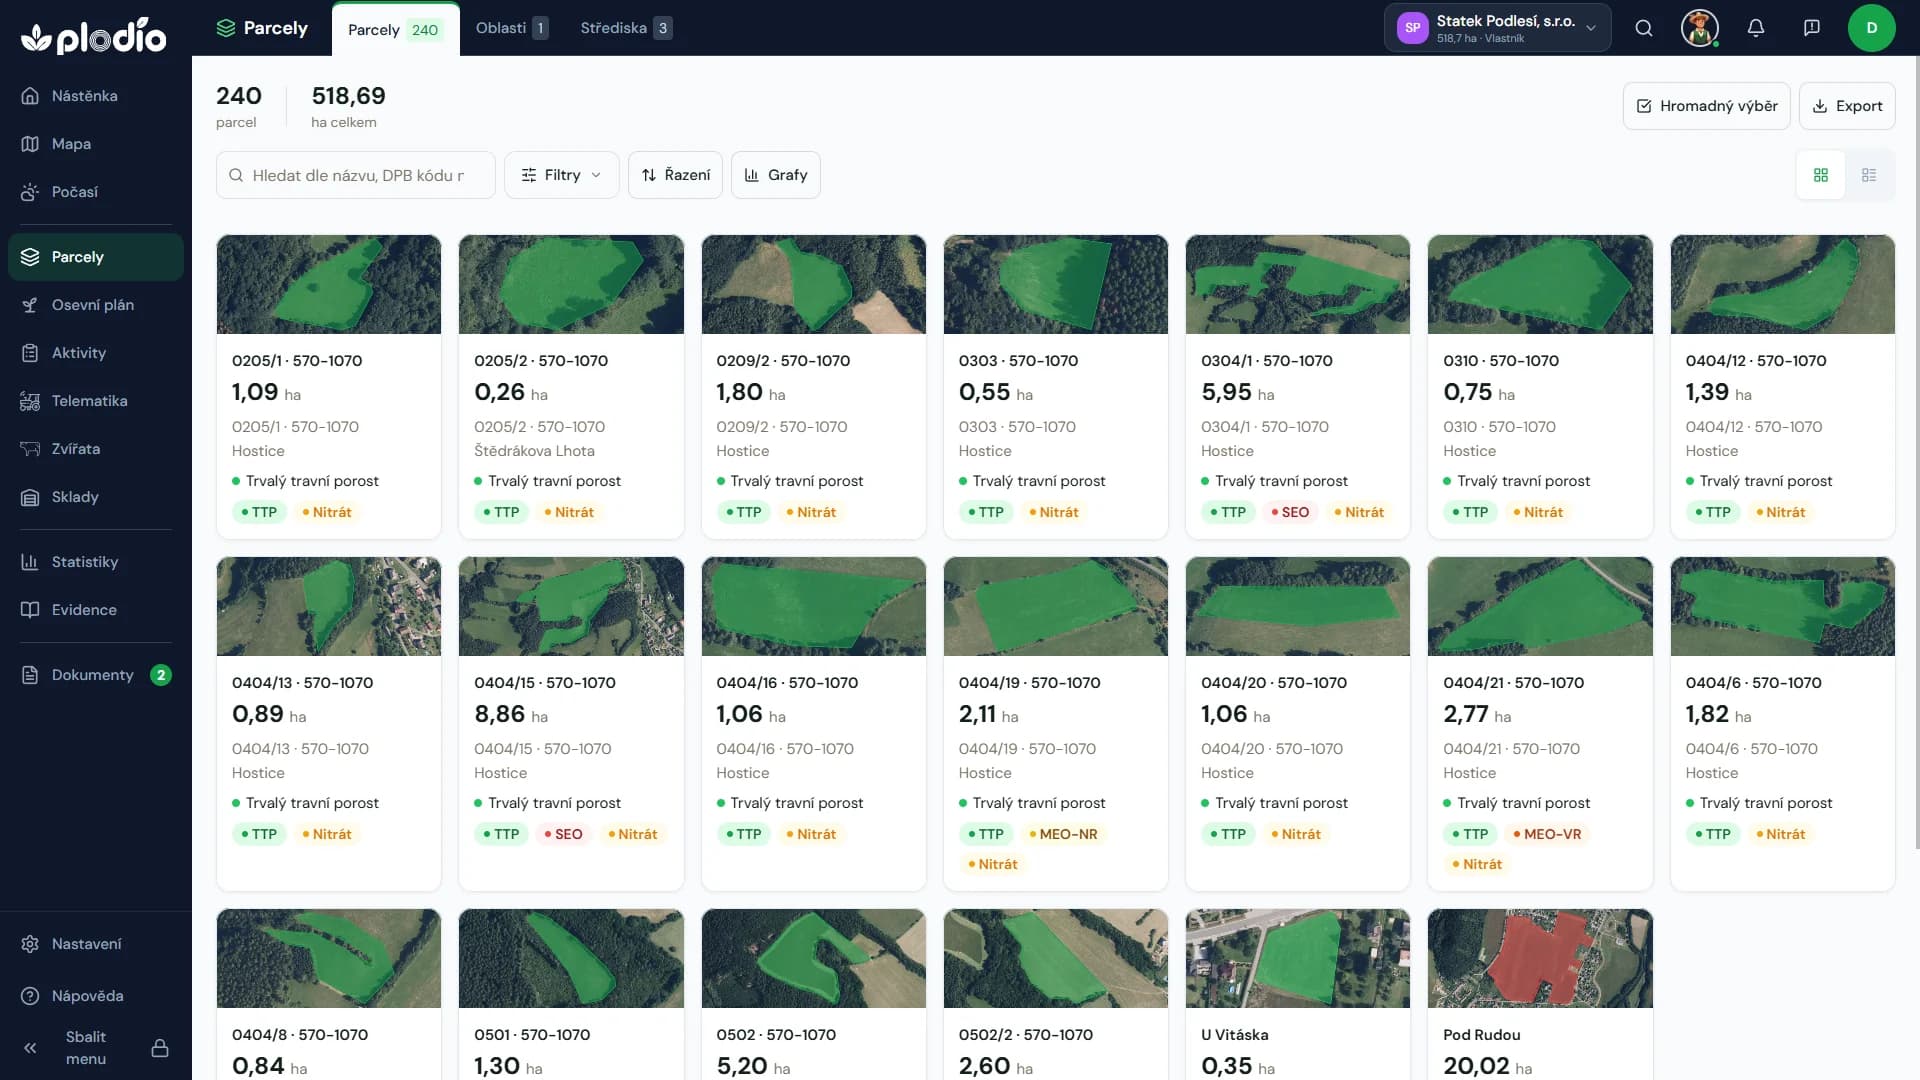Click TTP tag on parcel 0303
This screenshot has width=1920, height=1080.
point(985,512)
